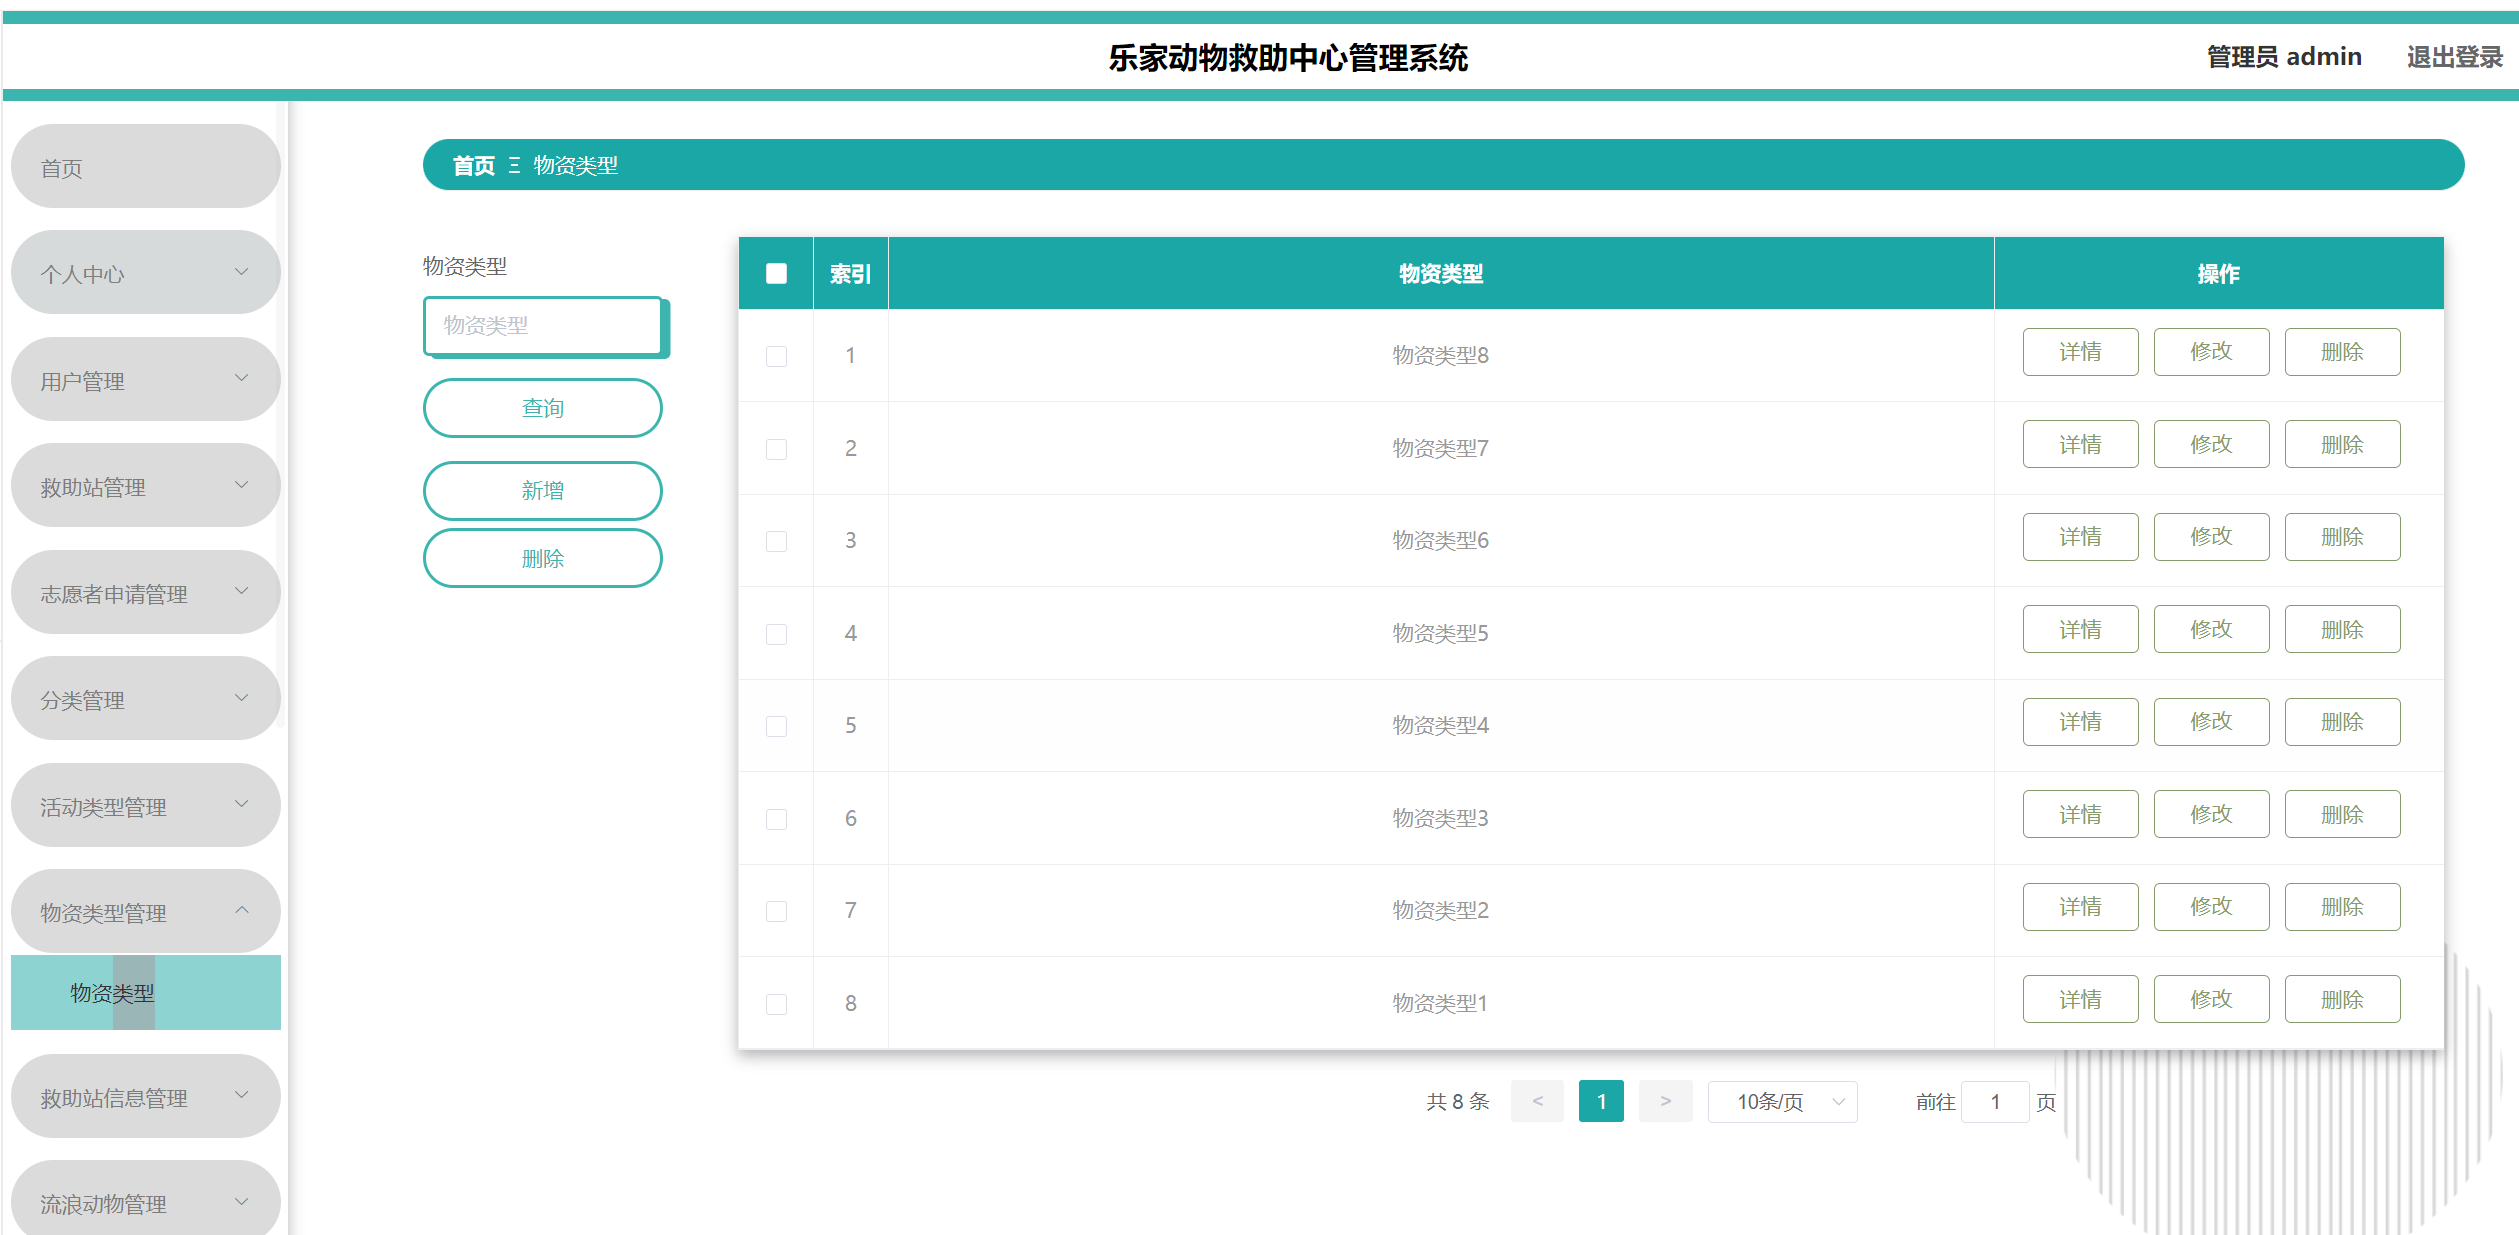Click 删除 for 物资类型7
This screenshot has width=2519, height=1235.
point(2342,445)
